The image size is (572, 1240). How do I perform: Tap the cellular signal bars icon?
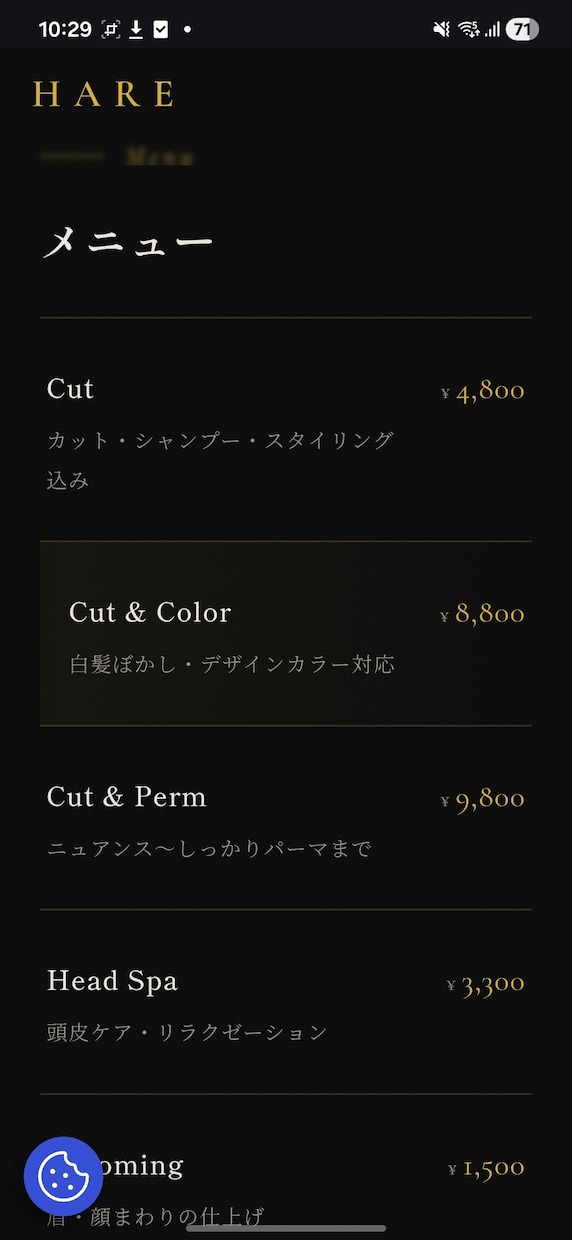coord(492,29)
